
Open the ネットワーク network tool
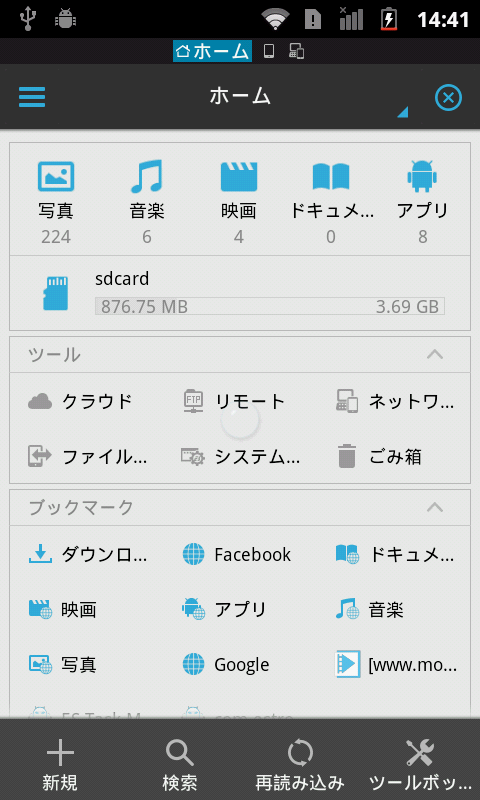pos(395,402)
